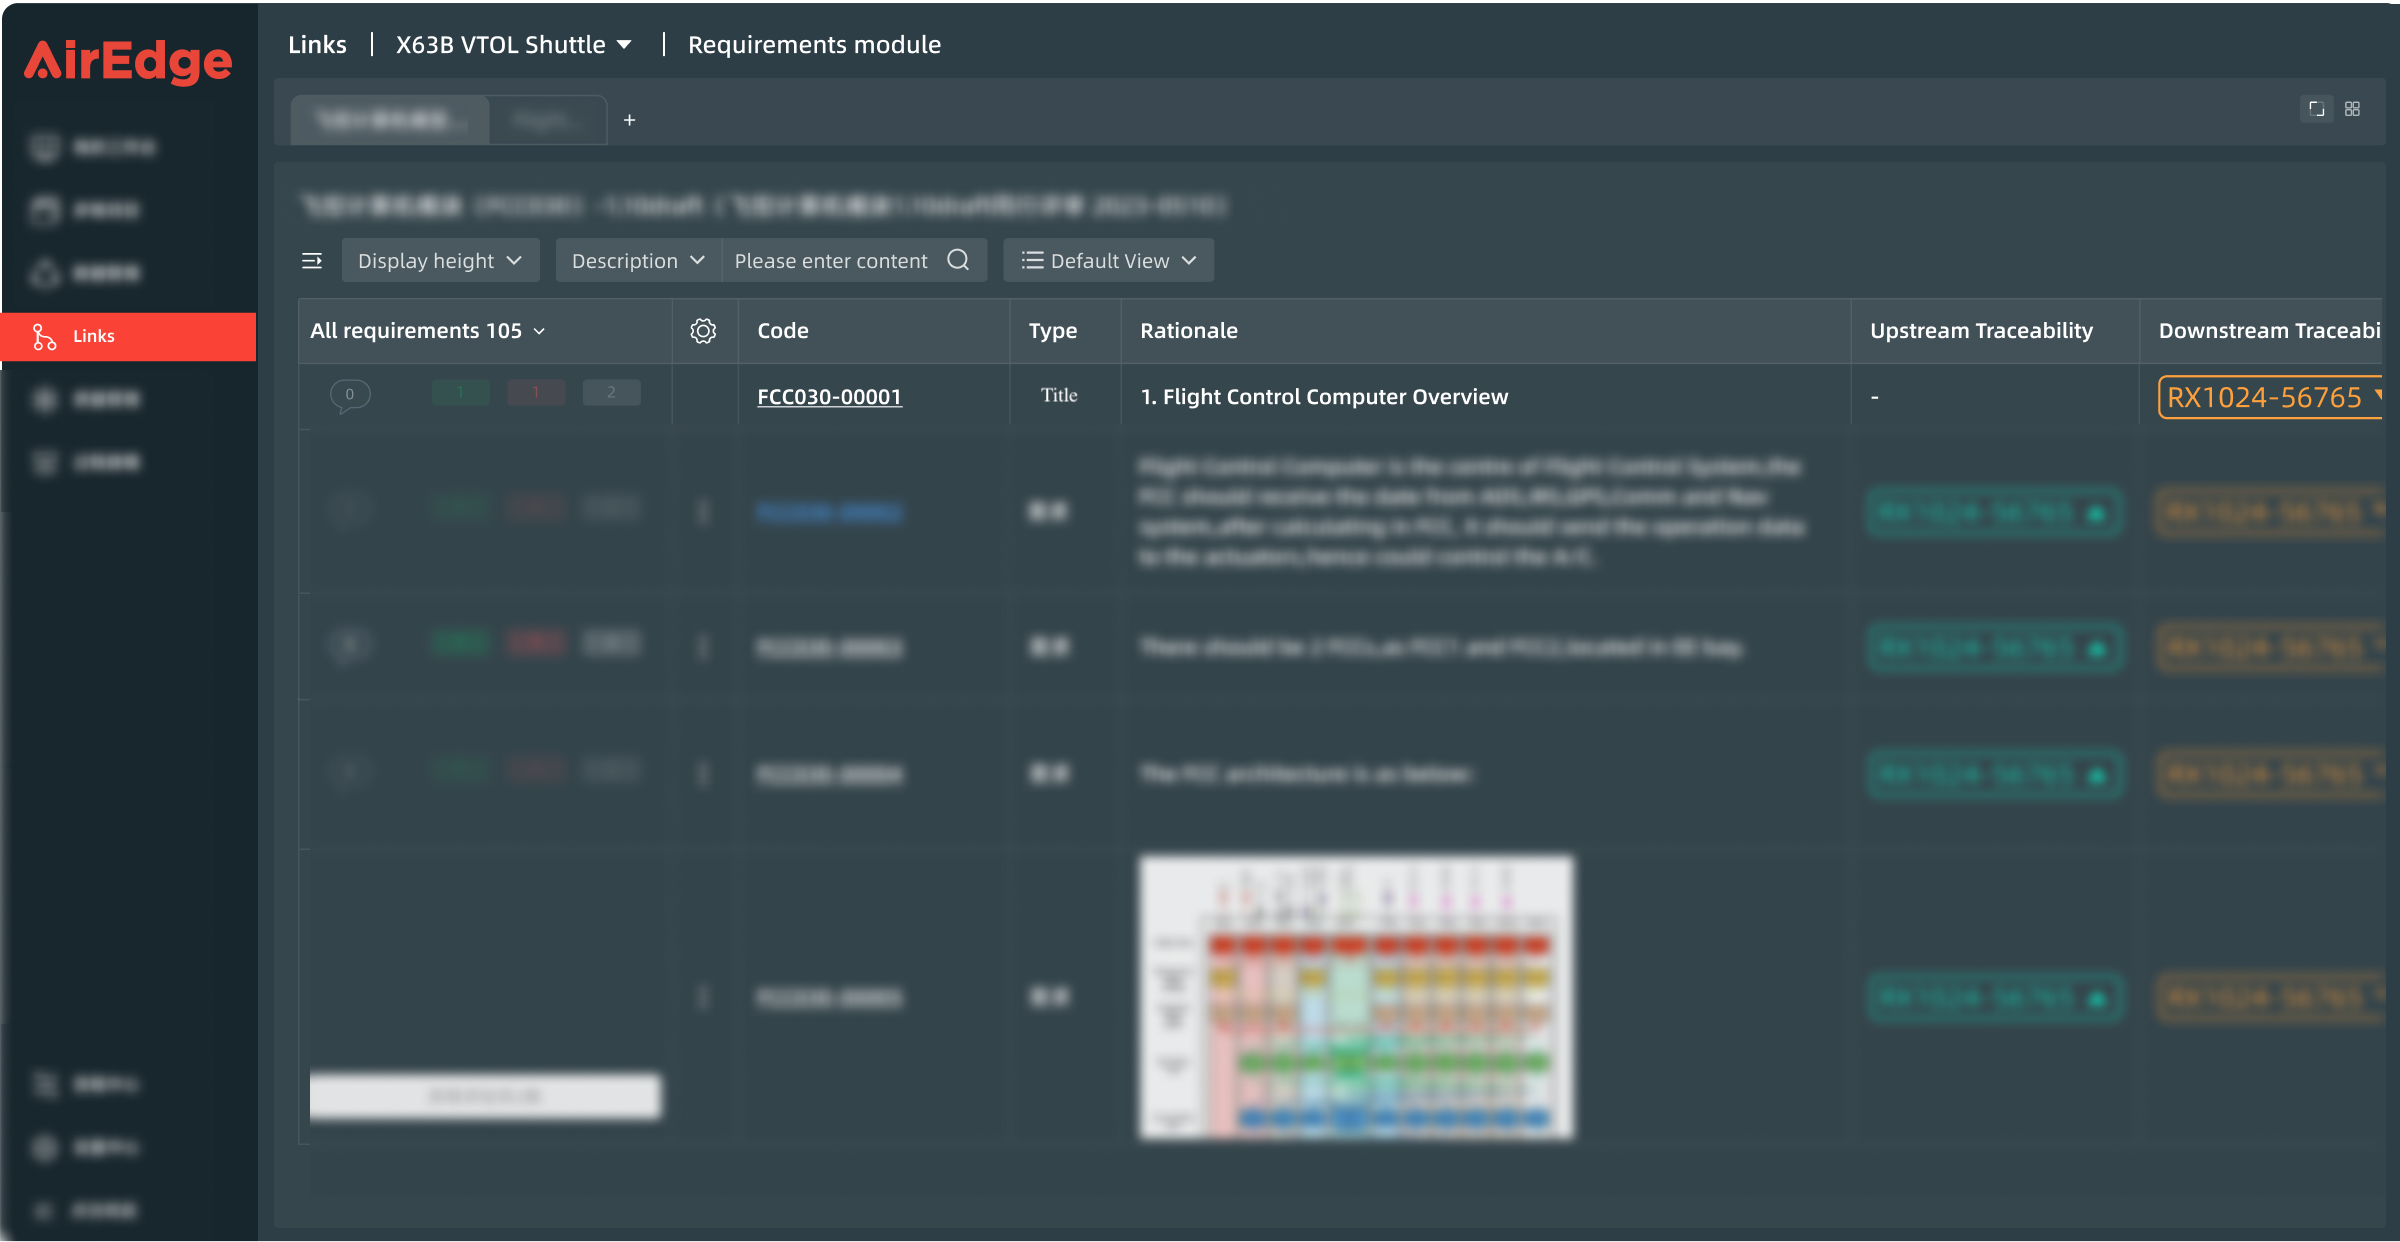The height and width of the screenshot is (1242, 2400).
Task: Click the AirEdge logo
Action: (128, 60)
